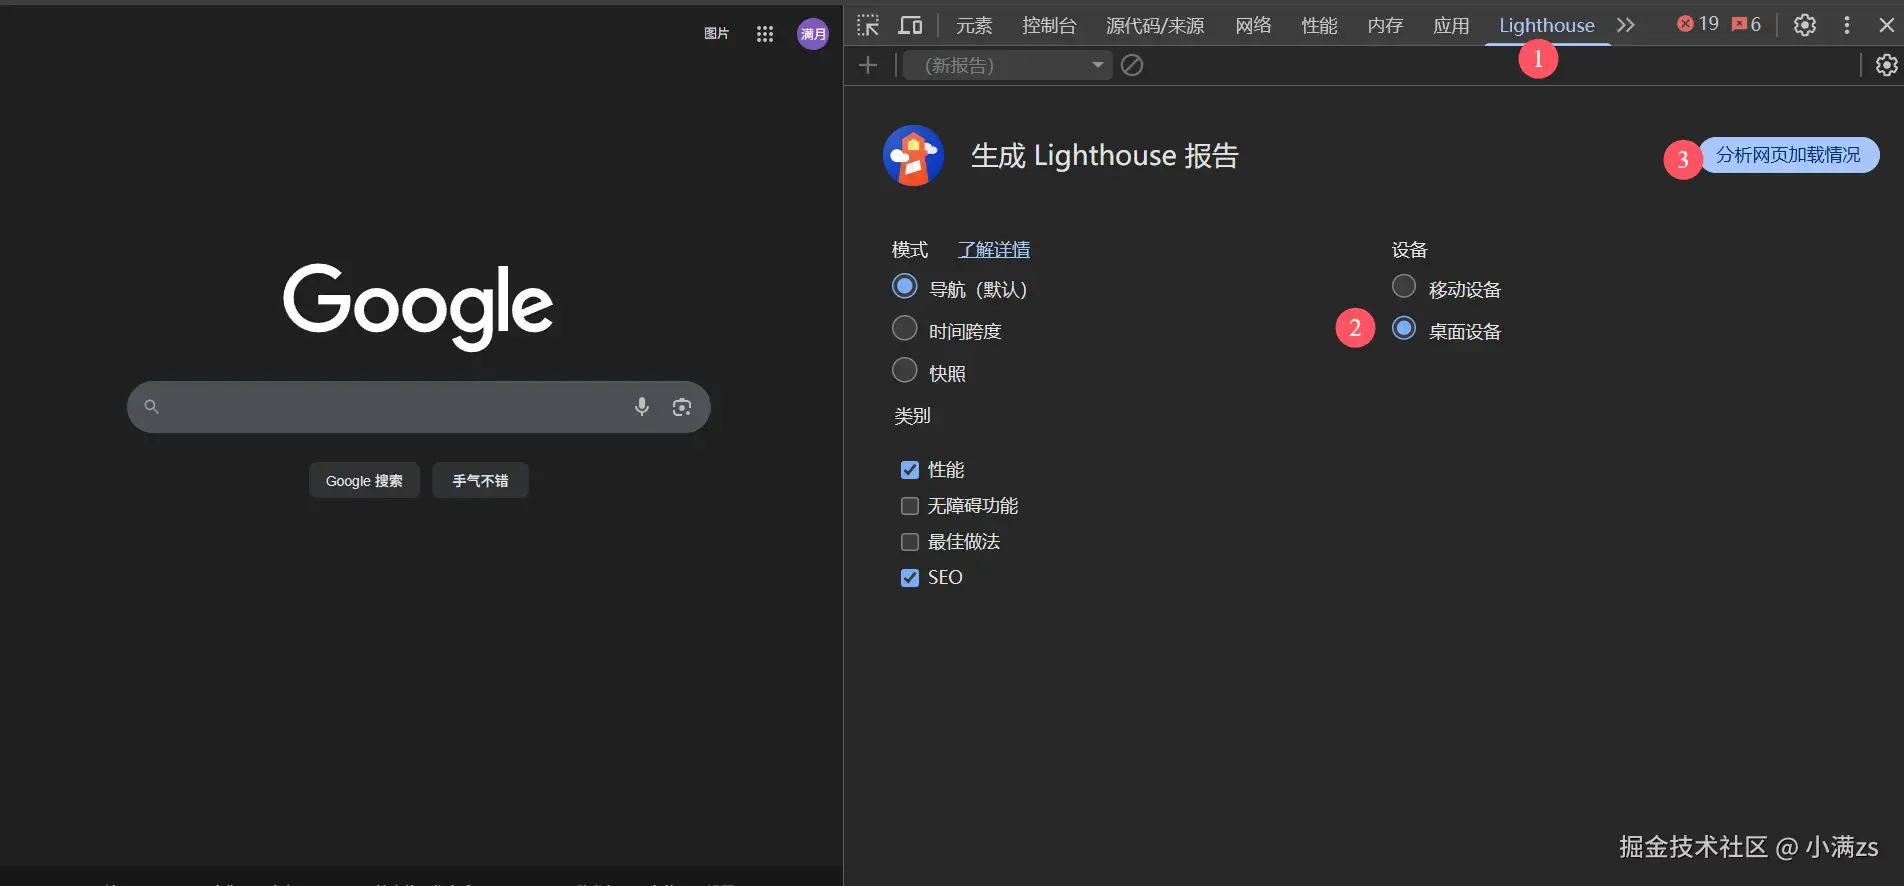
Task: Open Google Lens image search icon
Action: click(x=682, y=407)
